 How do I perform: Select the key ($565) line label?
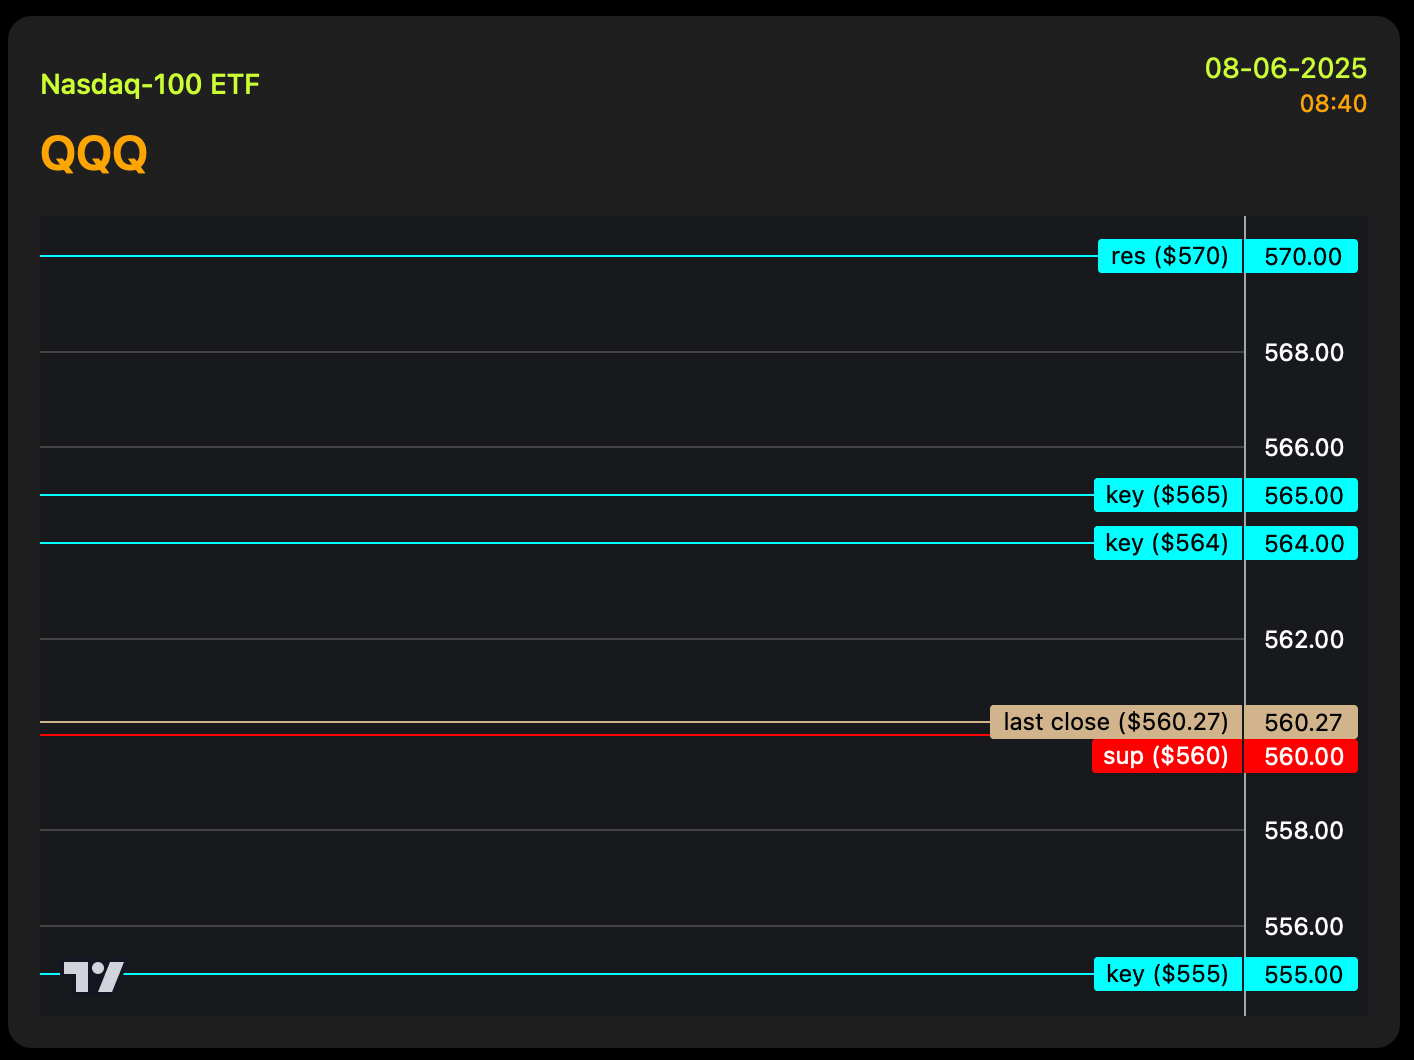(x=1167, y=495)
